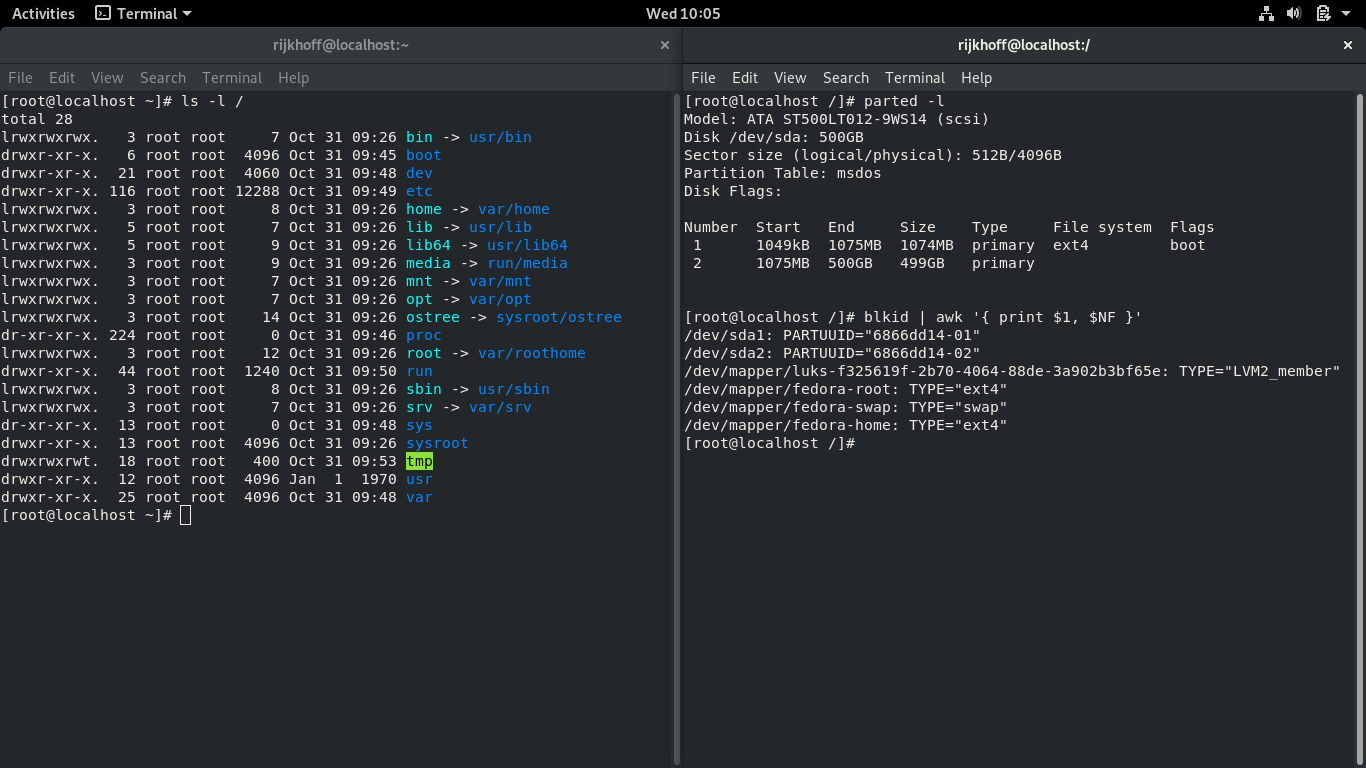Click the clipboard icon in the top bar
Viewport: 1366px width, 768px height.
point(1322,13)
